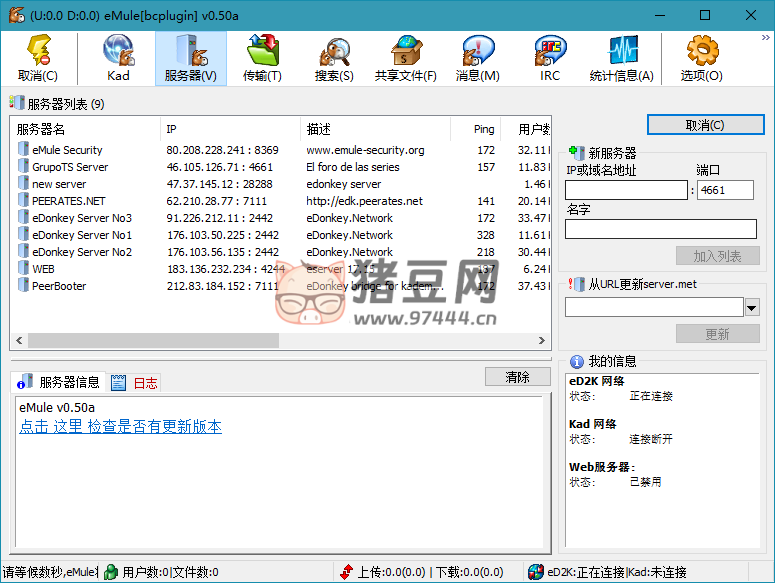Expand the toolbar overflow chevron
Viewport: 775px width, 583px height.
[765, 38]
